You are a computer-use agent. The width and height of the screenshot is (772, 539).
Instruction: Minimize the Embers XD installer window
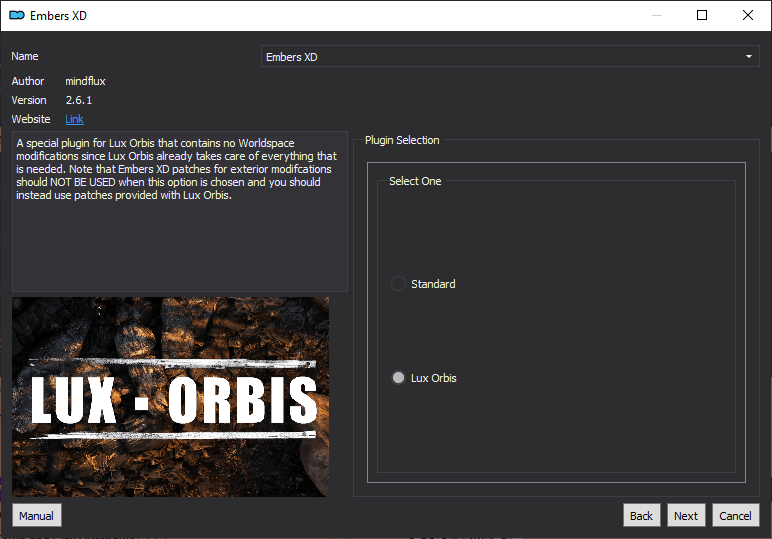point(656,15)
